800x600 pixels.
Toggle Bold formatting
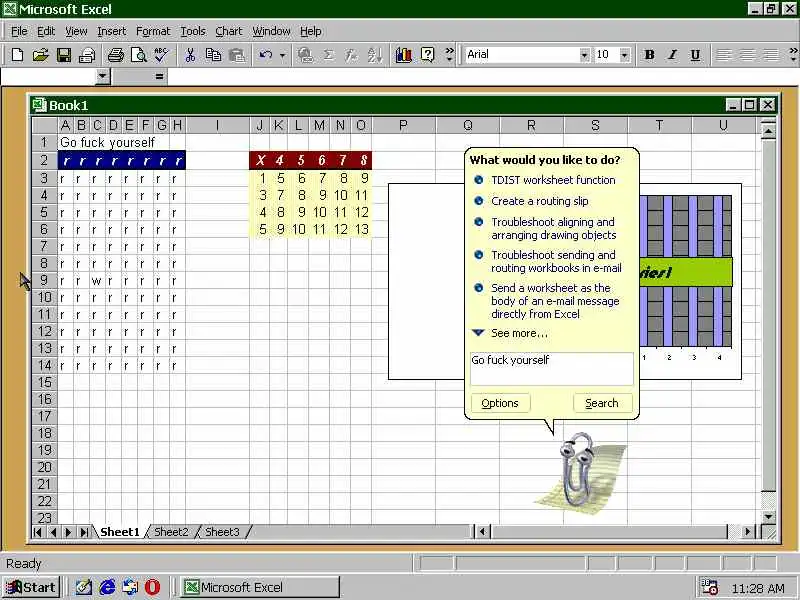649,55
